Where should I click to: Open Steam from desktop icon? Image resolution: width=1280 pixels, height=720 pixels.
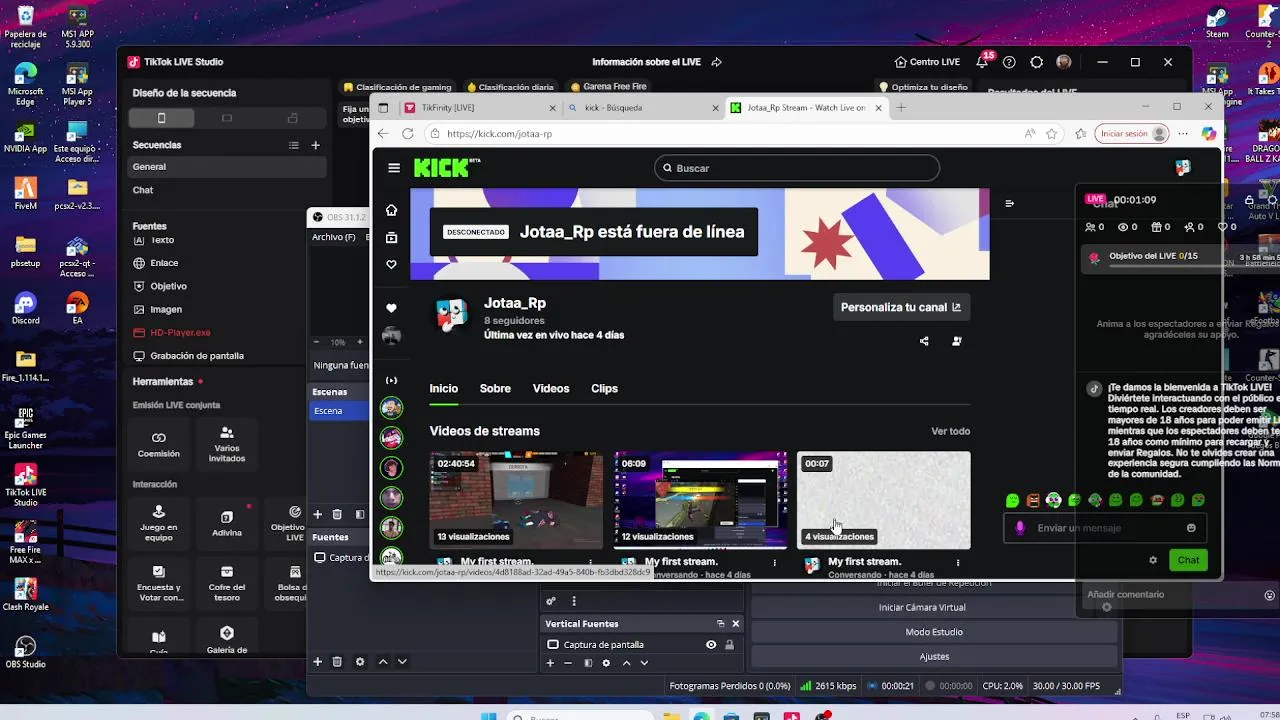pos(1217,24)
